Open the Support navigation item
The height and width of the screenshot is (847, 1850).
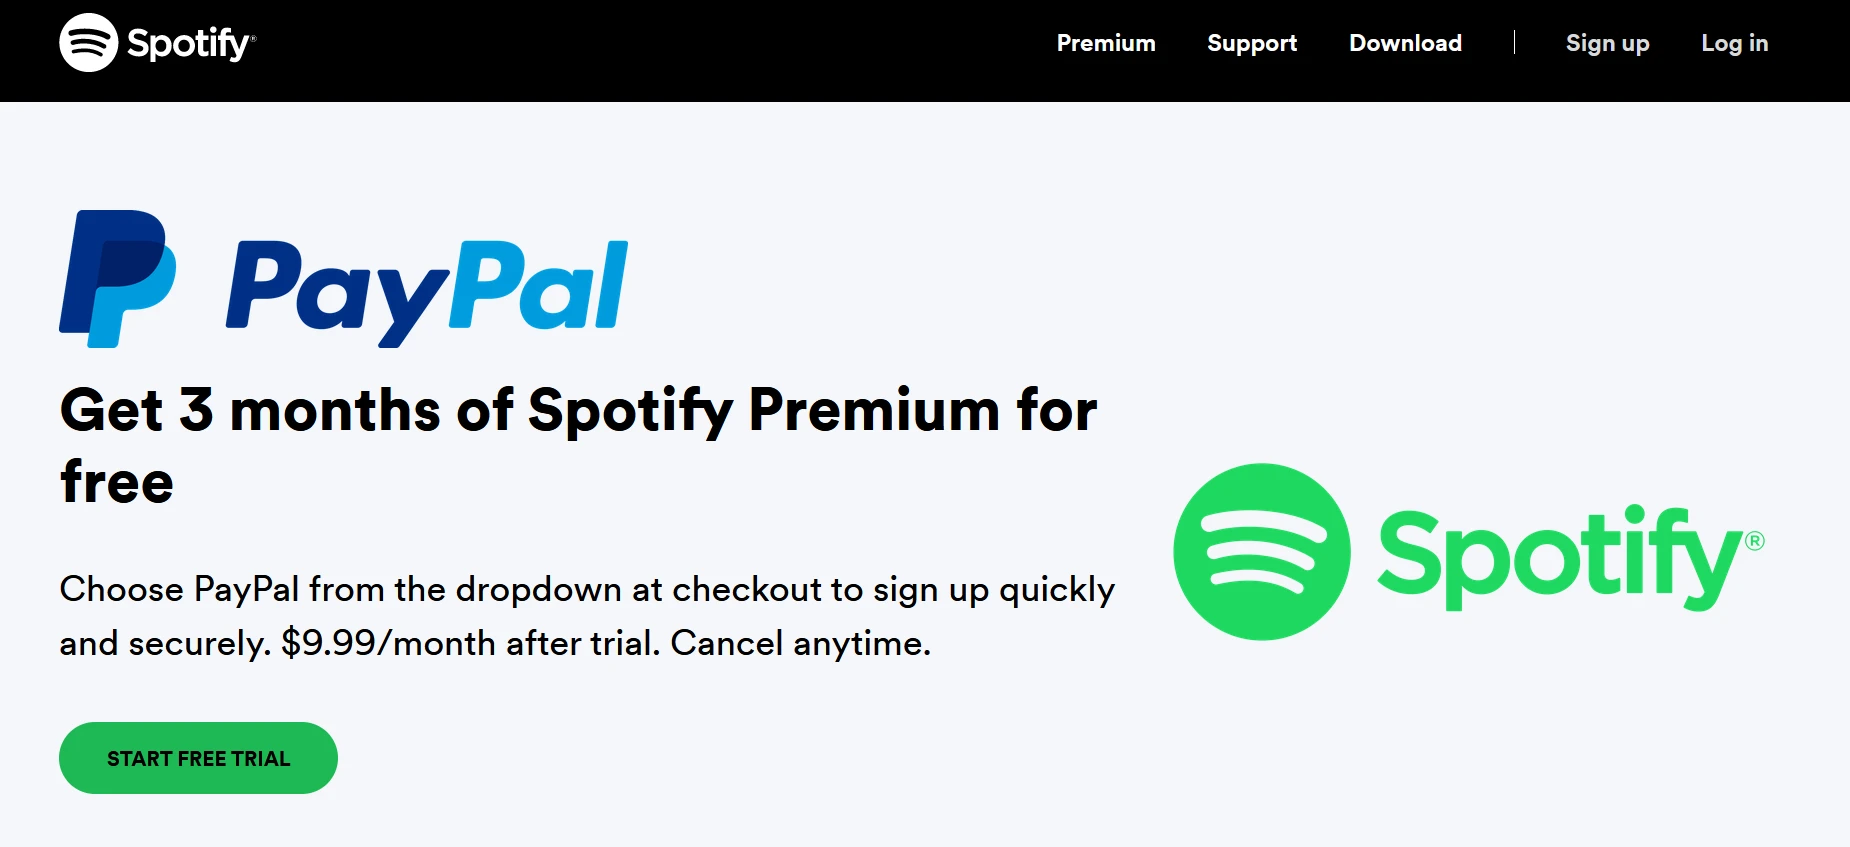[x=1252, y=43]
